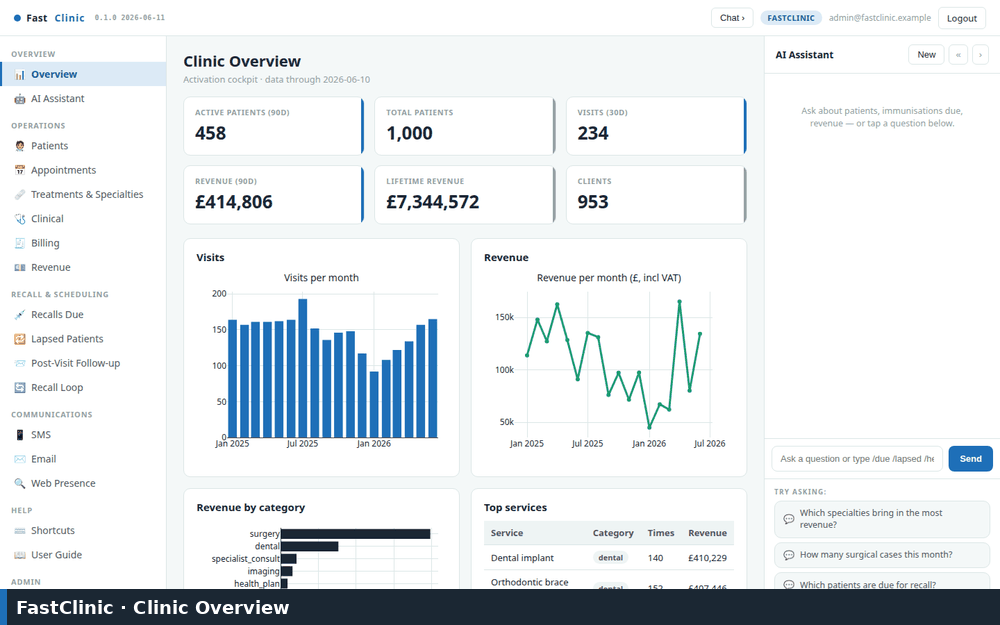Open the Revenue sidebar item
The width and height of the screenshot is (1000, 625).
pos(84,267)
